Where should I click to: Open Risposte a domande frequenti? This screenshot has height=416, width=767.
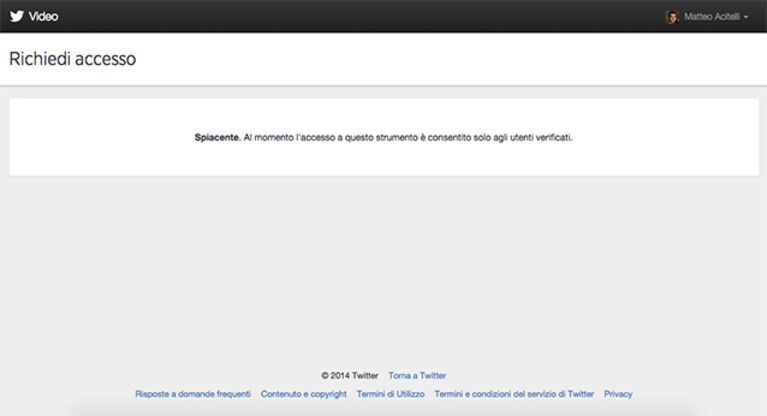click(193, 394)
